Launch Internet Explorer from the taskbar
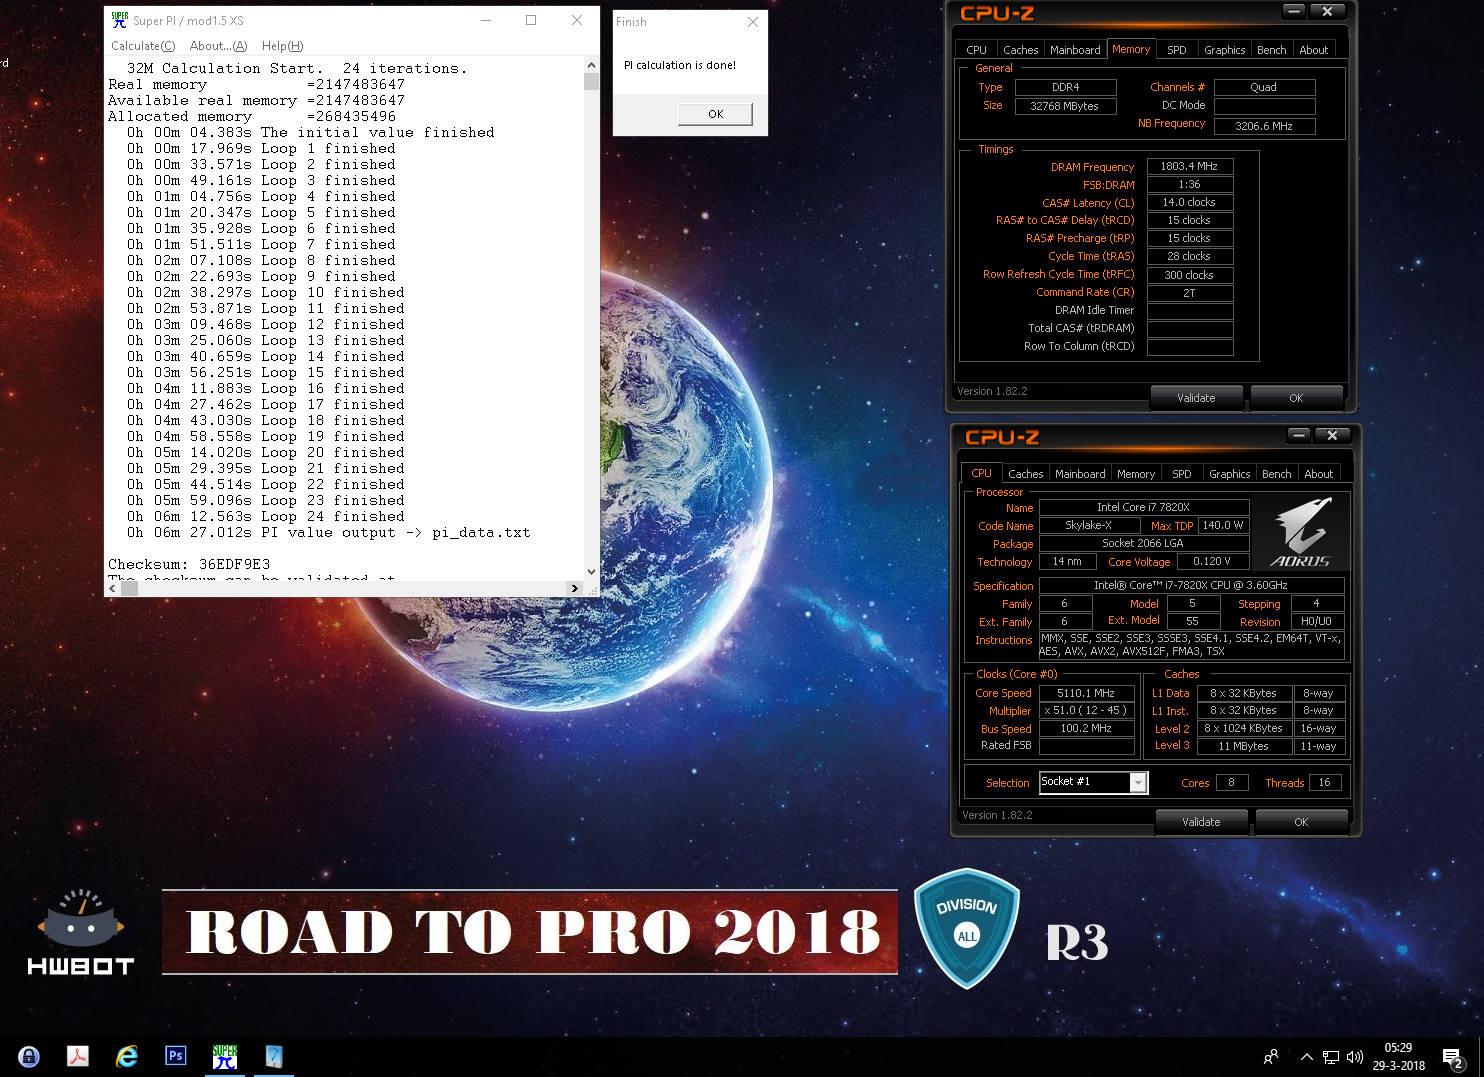 click(127, 1056)
